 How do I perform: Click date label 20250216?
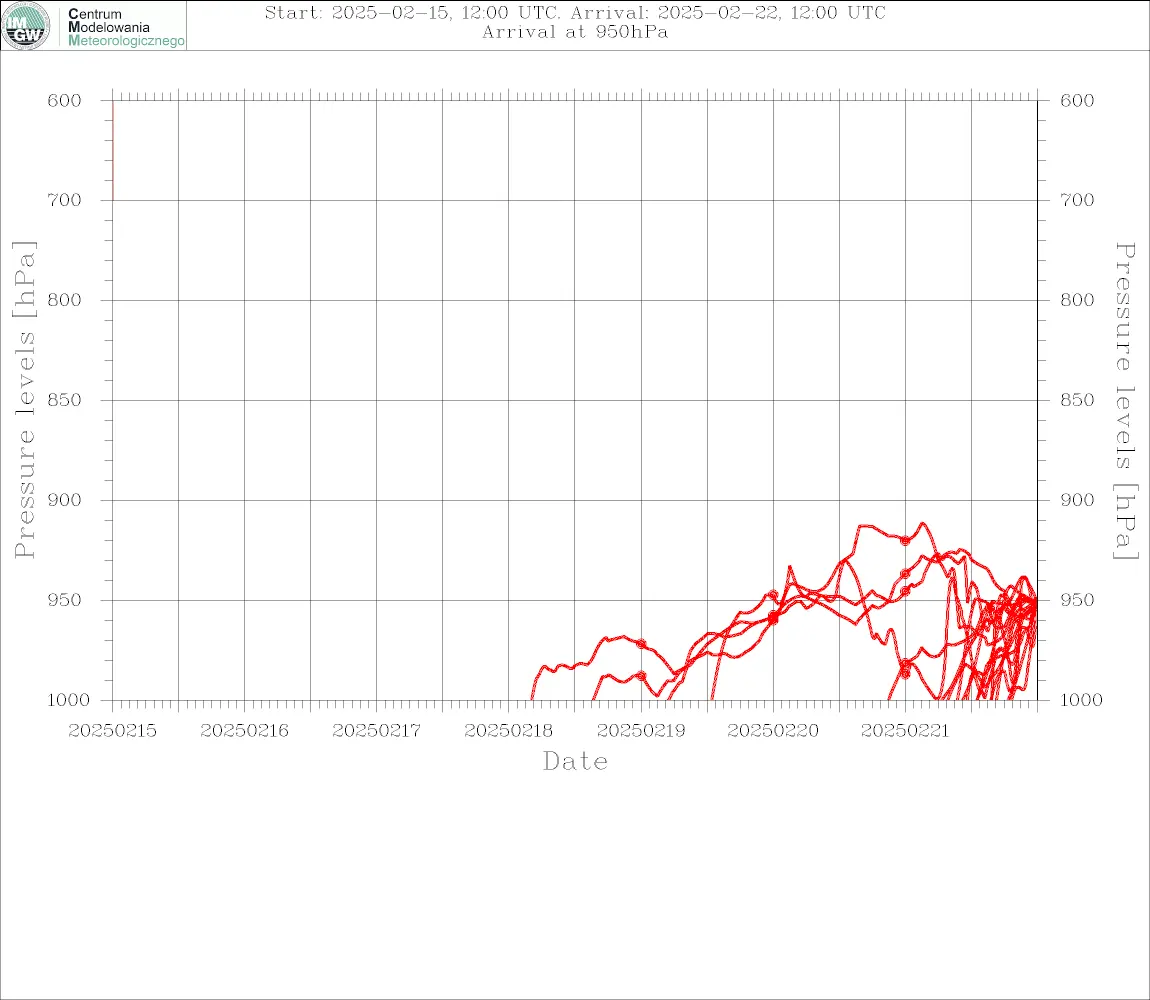click(244, 731)
